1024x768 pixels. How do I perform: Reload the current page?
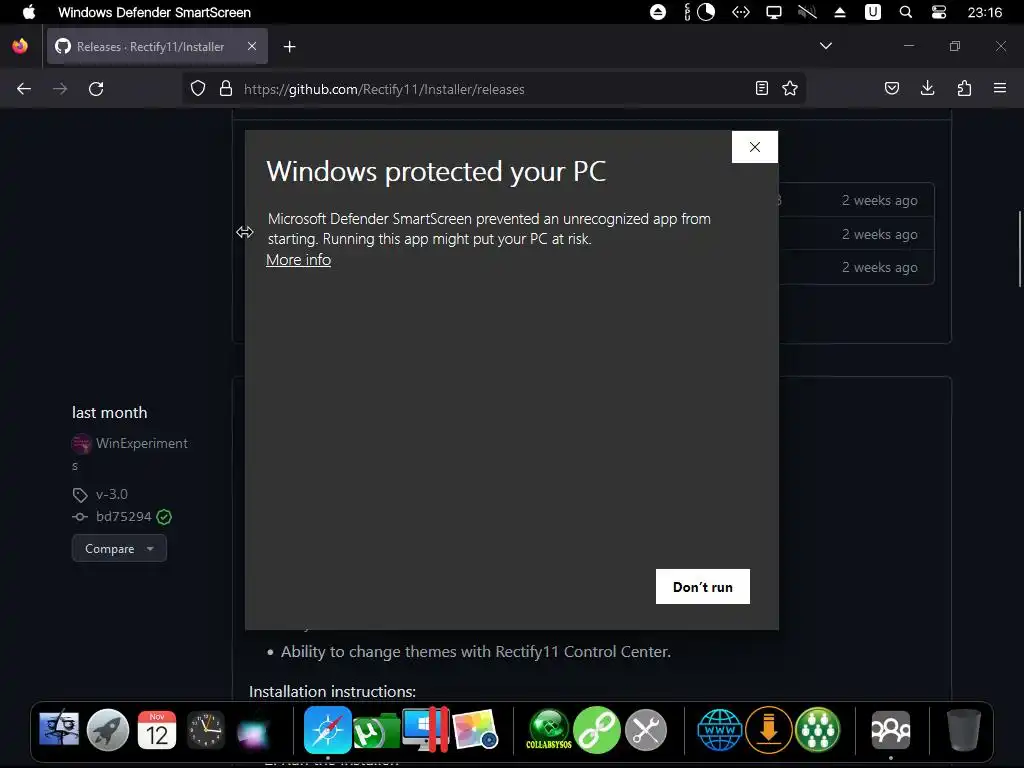[96, 89]
